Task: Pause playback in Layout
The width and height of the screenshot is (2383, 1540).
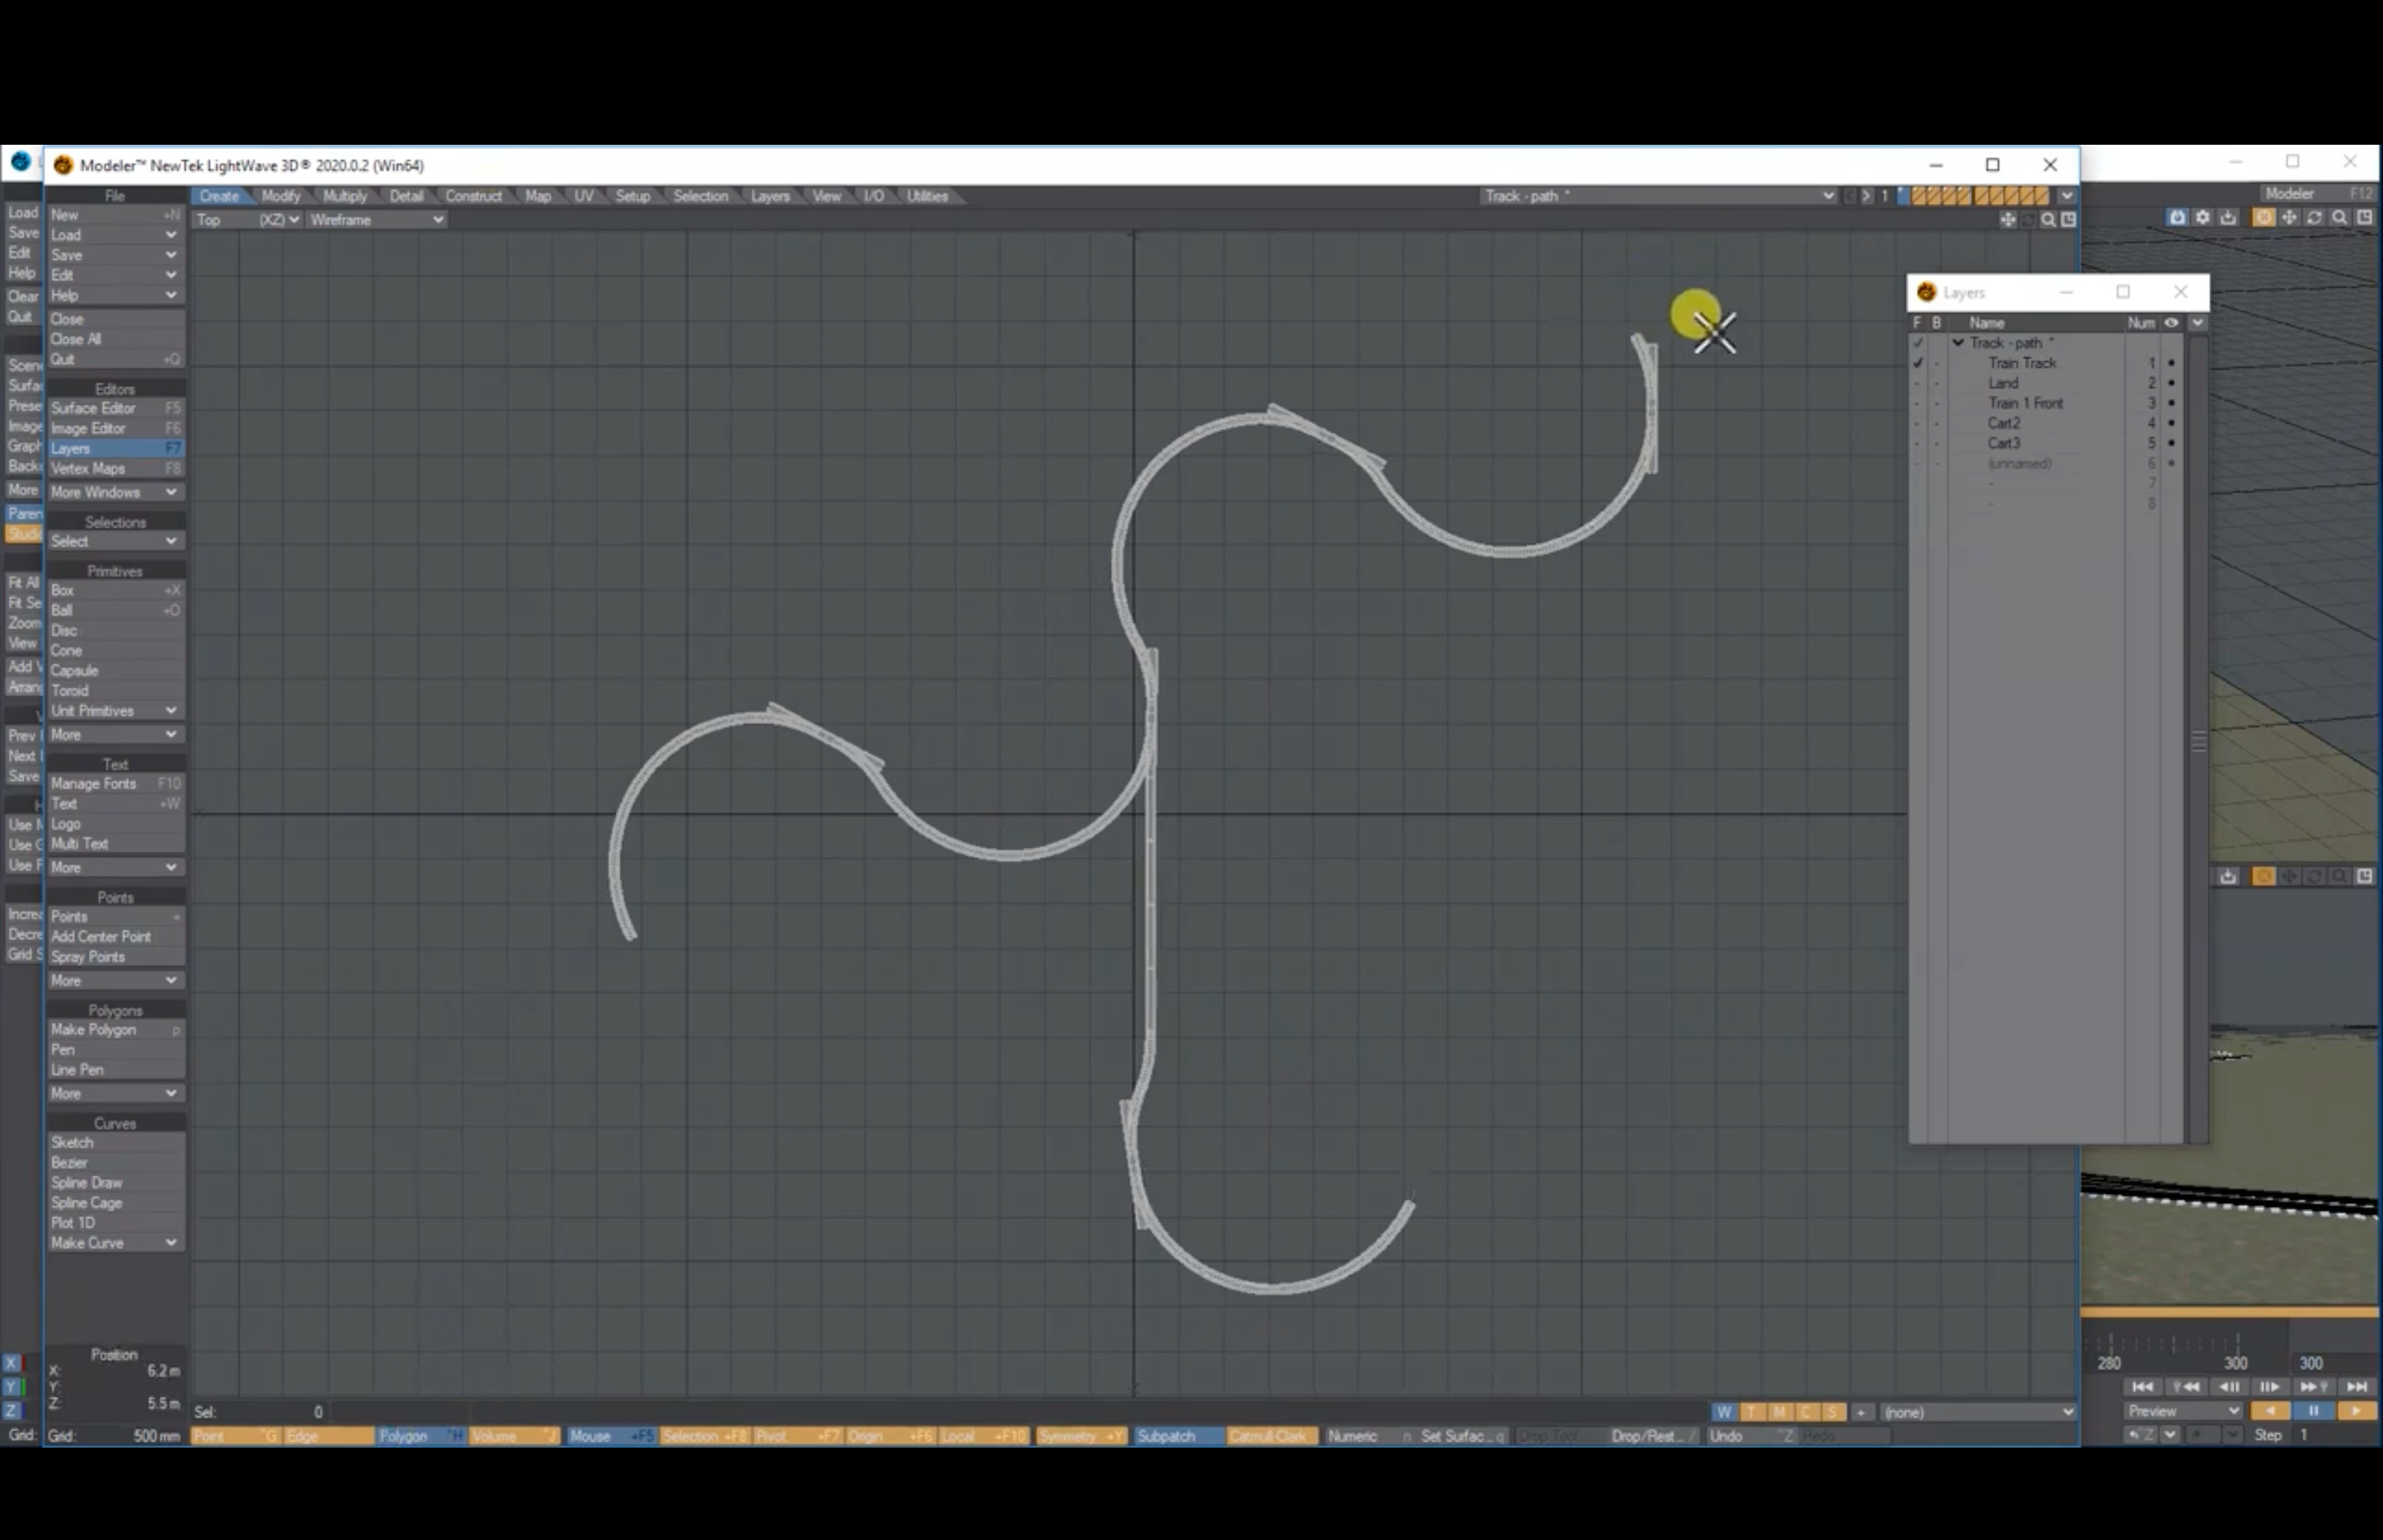Action: tap(2313, 1411)
